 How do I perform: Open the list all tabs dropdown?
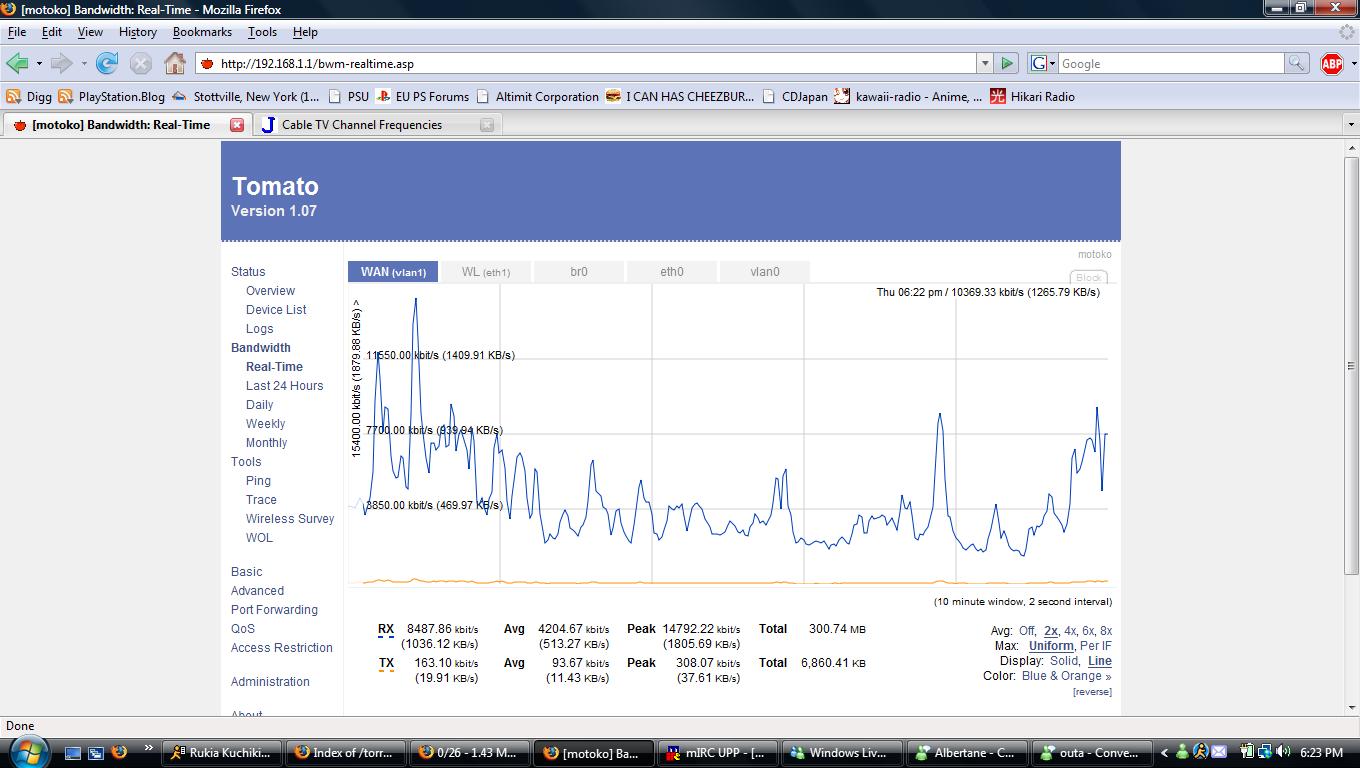point(1351,125)
